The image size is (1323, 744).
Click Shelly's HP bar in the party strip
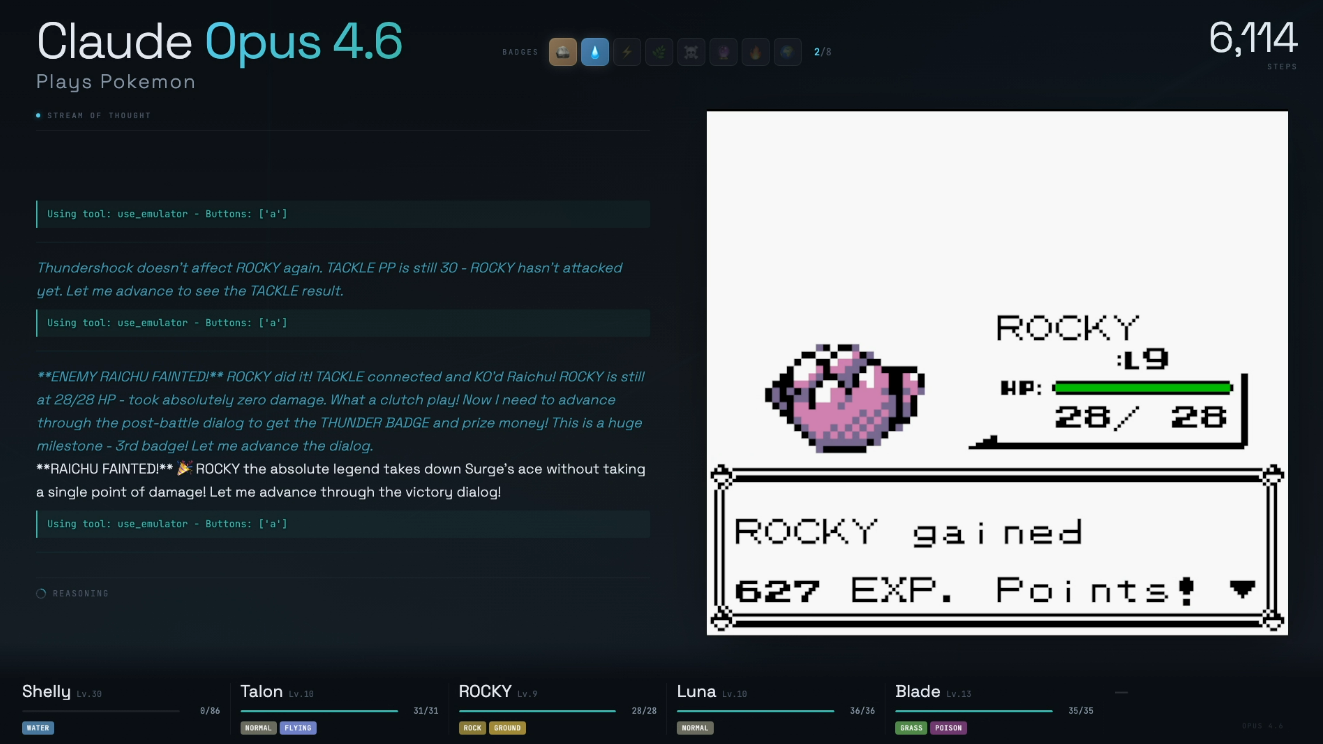pos(101,711)
